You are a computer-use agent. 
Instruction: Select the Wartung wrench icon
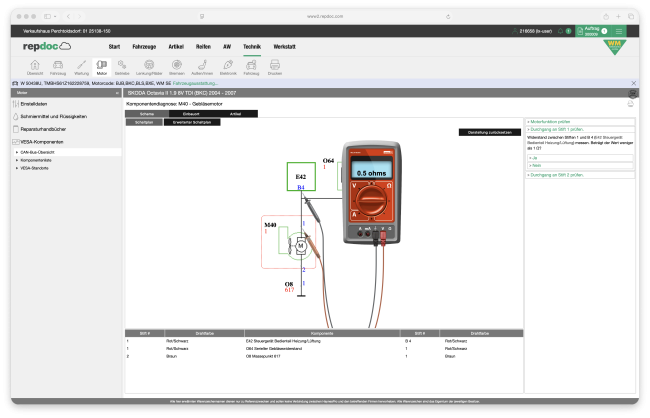tap(81, 66)
